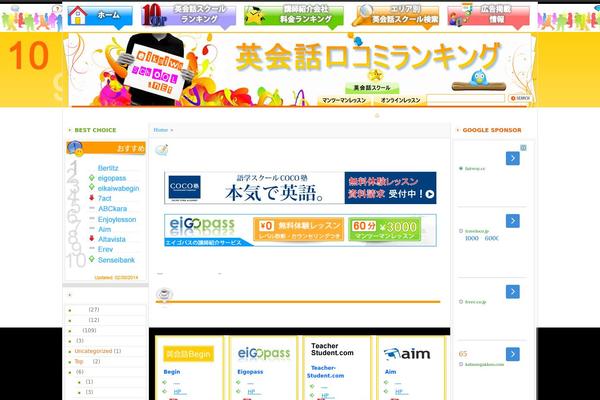Click the coffee cup section icon
The image size is (600, 400).
[164, 294]
